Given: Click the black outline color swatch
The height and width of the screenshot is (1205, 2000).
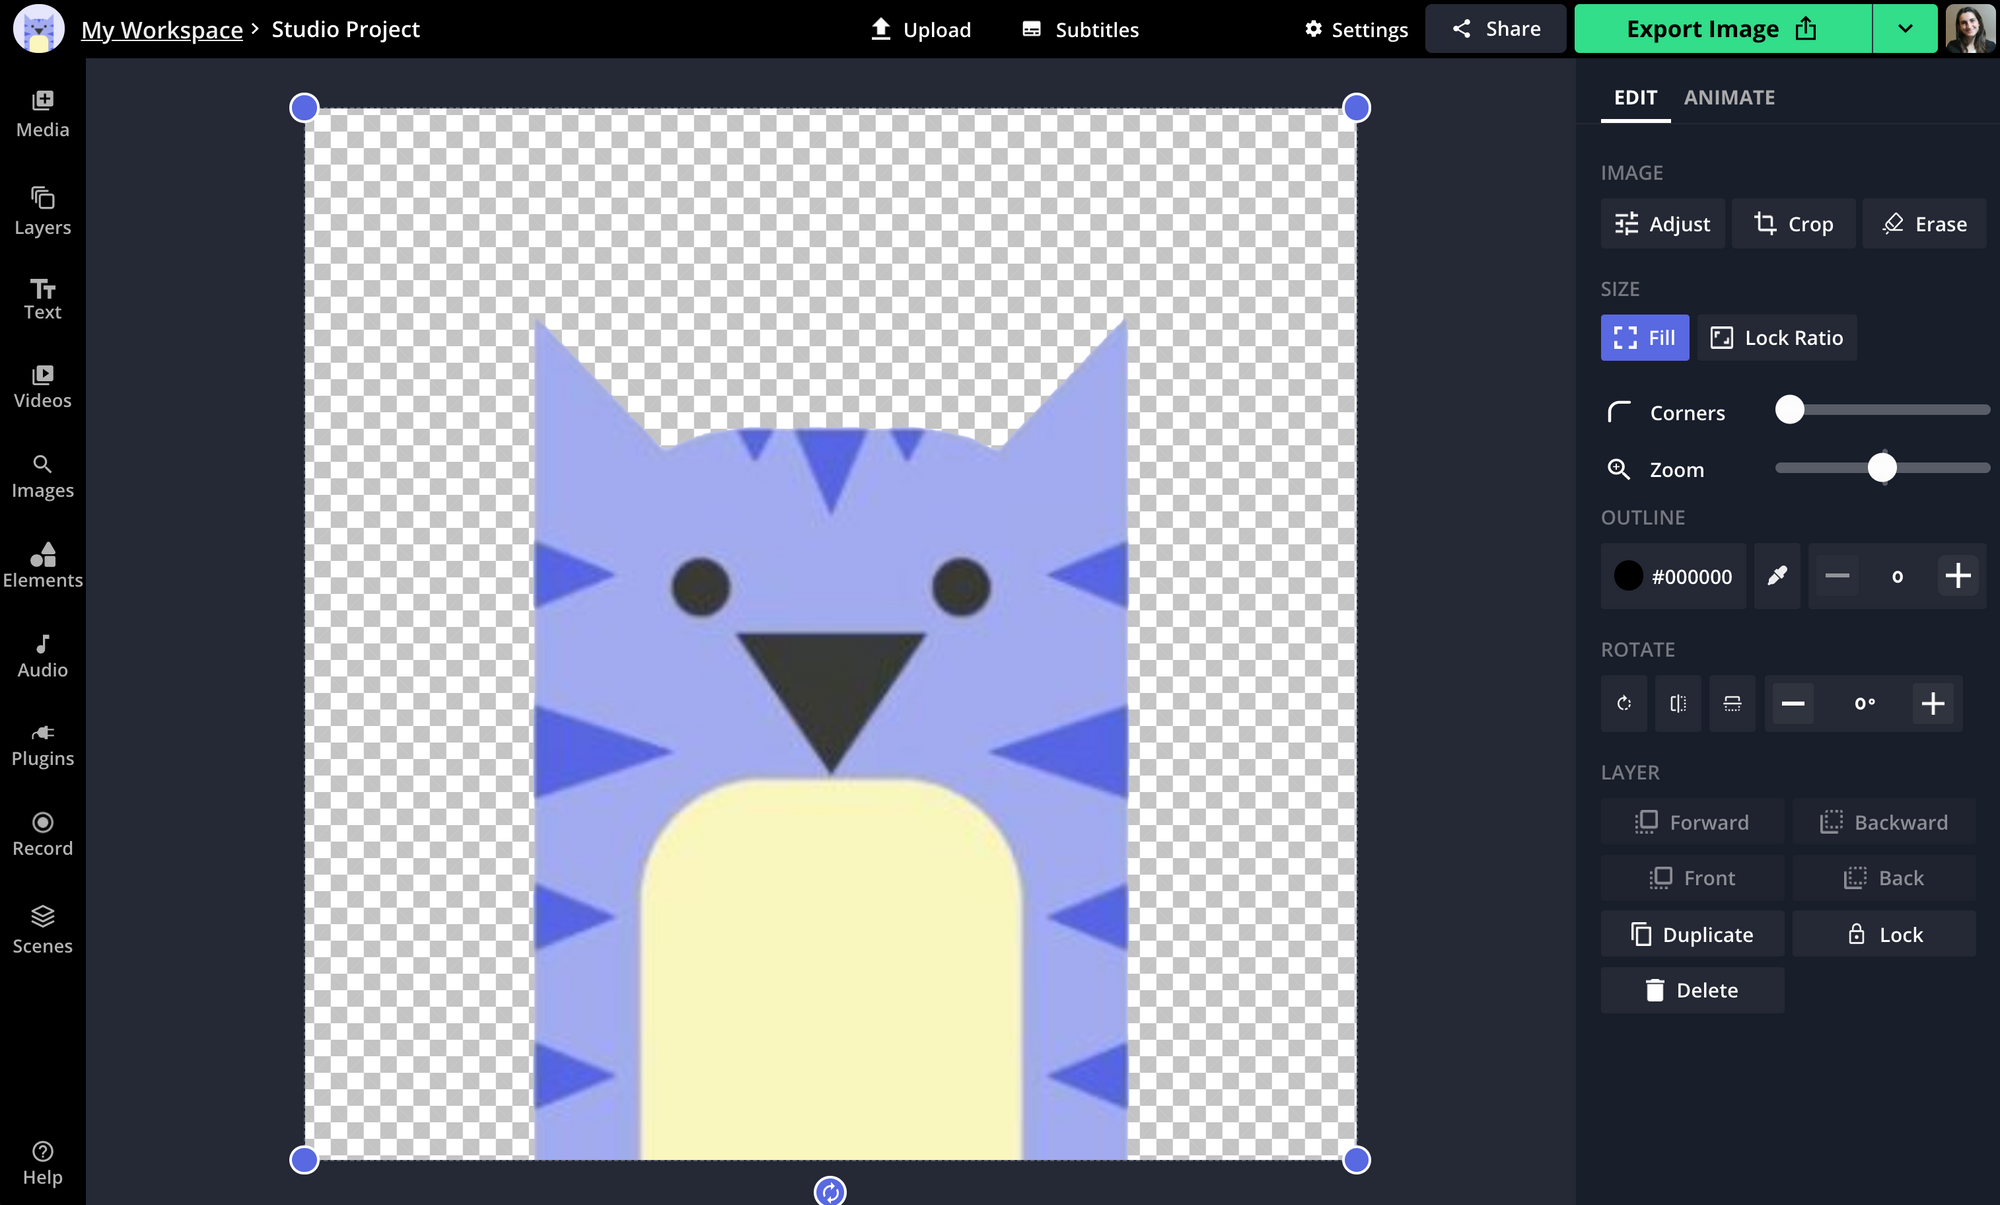Looking at the screenshot, I should pyautogui.click(x=1628, y=576).
